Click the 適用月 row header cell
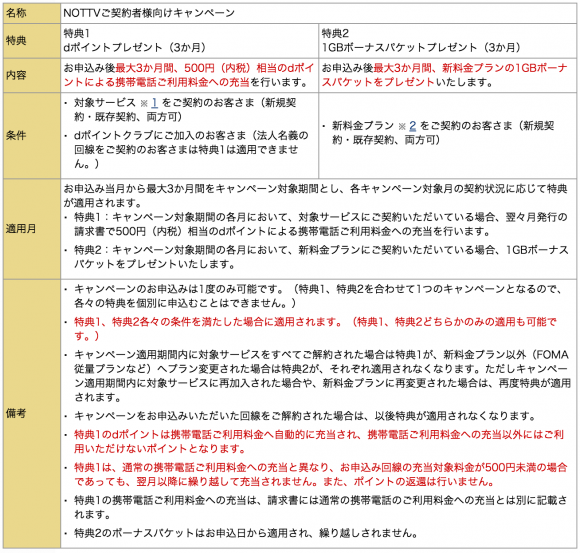 pos(32,229)
